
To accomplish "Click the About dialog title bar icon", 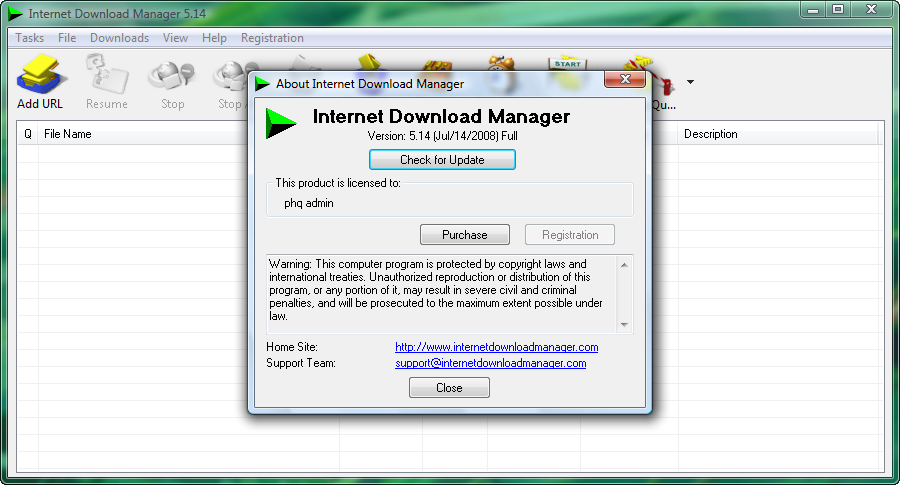I will [262, 84].
